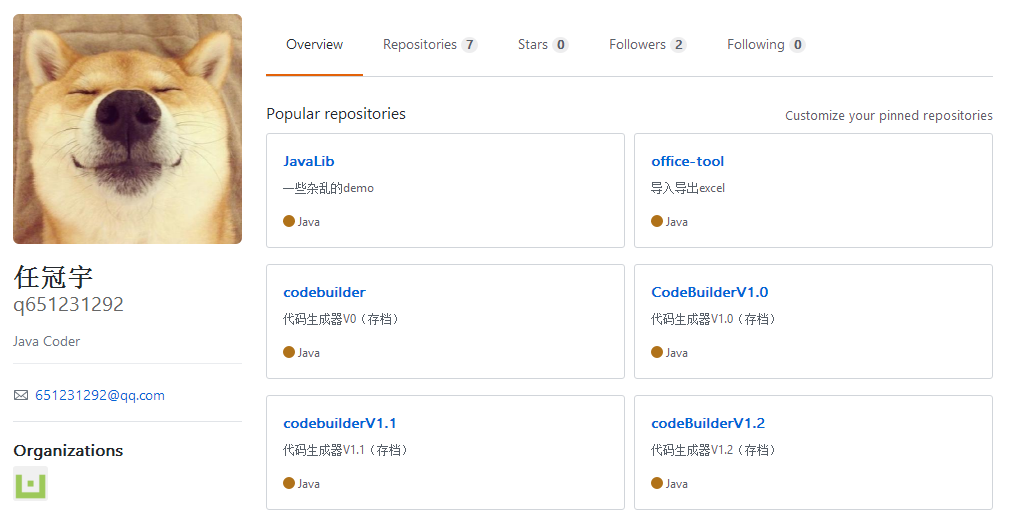Click the 651231292@qq.com email link
Screen dimensions: 1018x526
(x=100, y=395)
